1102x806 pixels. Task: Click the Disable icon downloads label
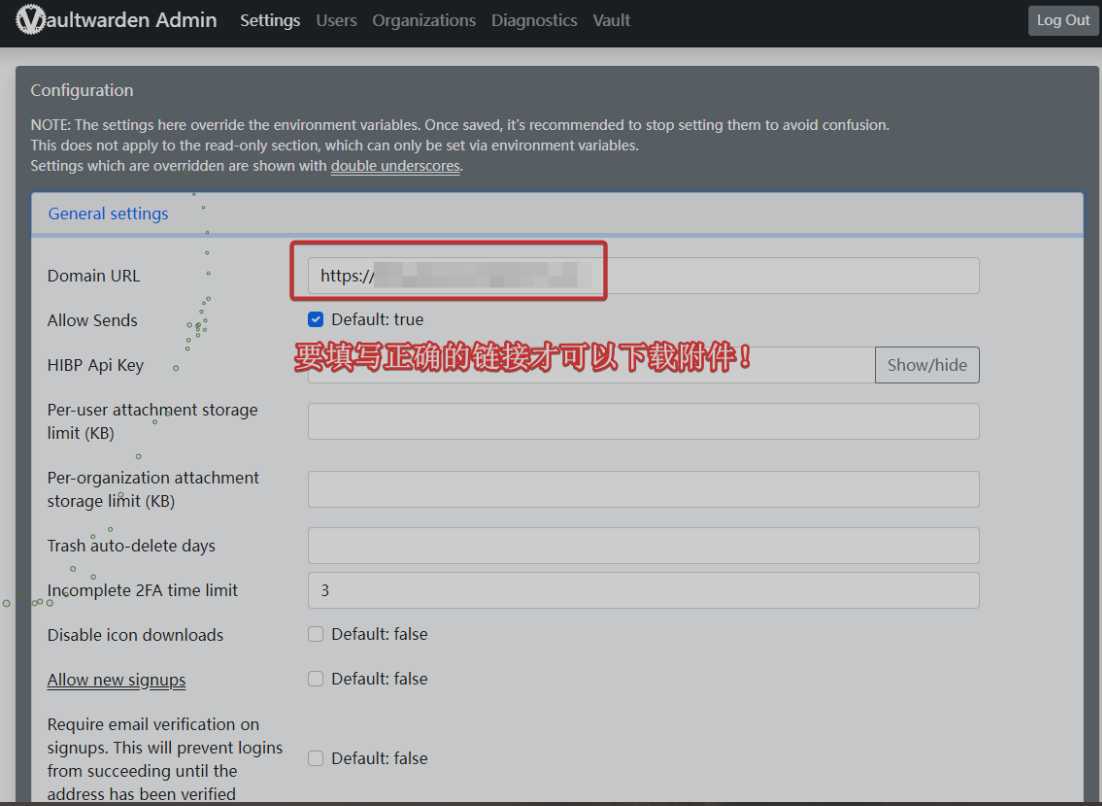coord(135,635)
